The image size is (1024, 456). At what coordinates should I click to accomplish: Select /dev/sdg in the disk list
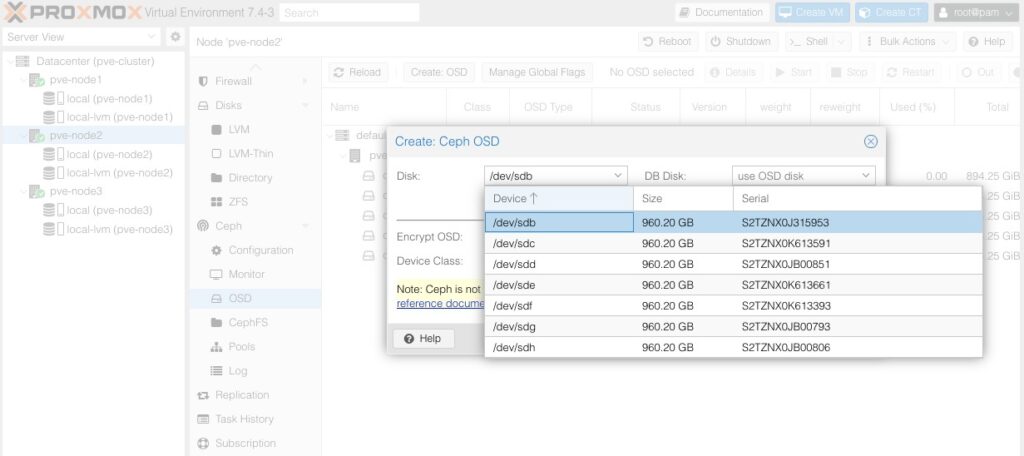click(x=733, y=327)
